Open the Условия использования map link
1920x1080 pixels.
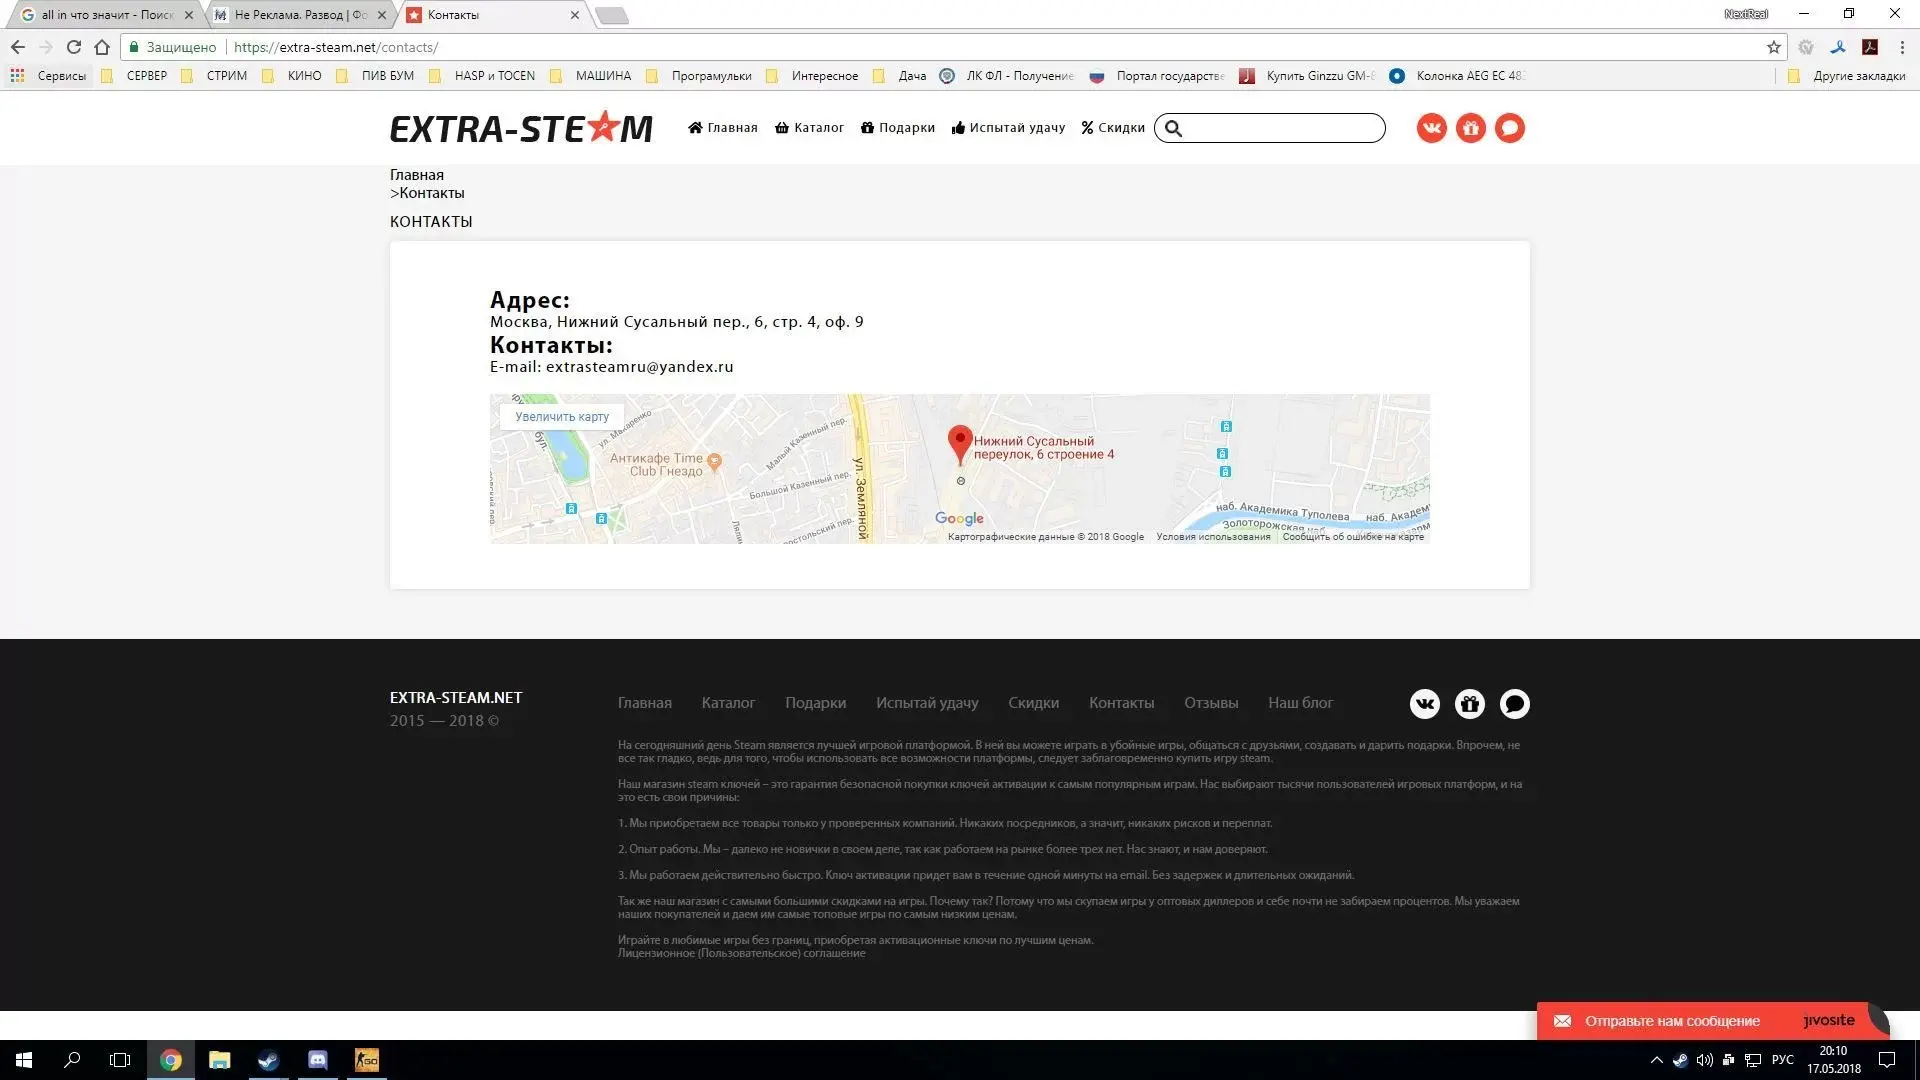1213,537
